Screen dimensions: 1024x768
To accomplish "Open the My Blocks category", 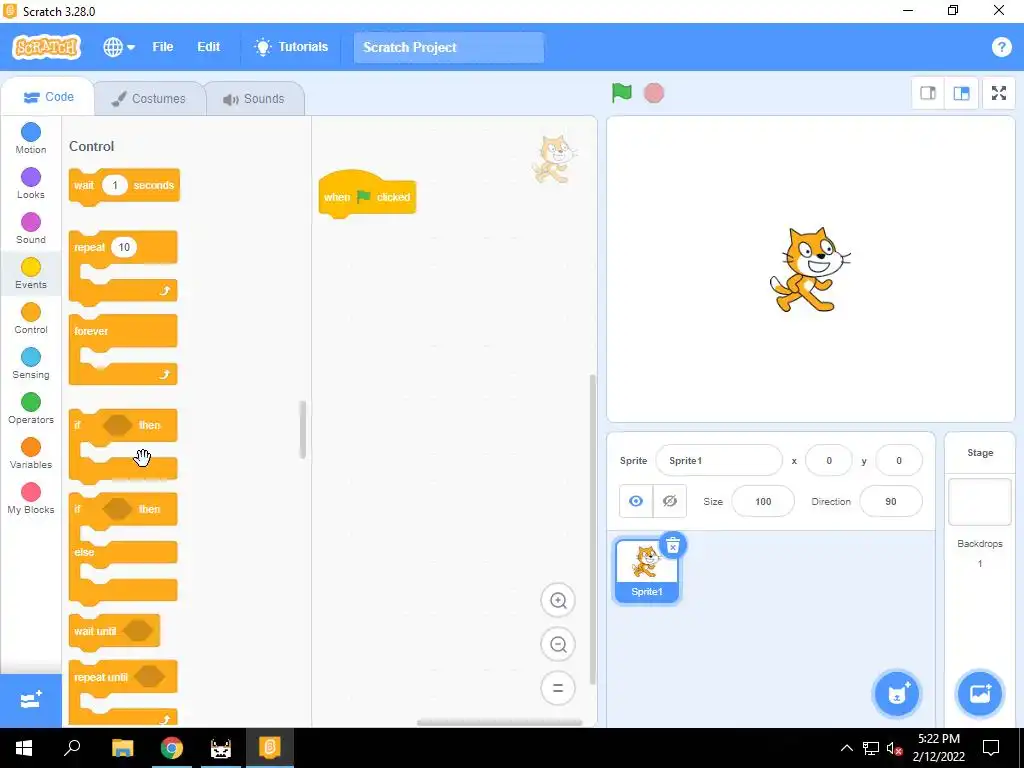I will click(x=31, y=498).
